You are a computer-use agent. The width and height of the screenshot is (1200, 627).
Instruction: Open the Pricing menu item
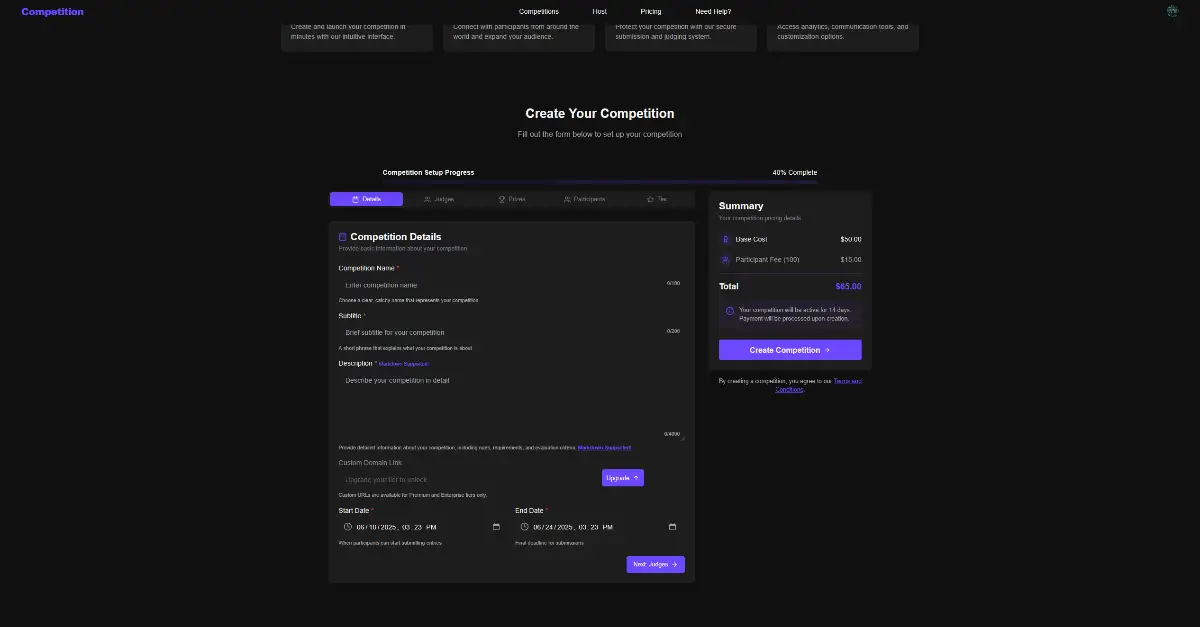point(650,11)
